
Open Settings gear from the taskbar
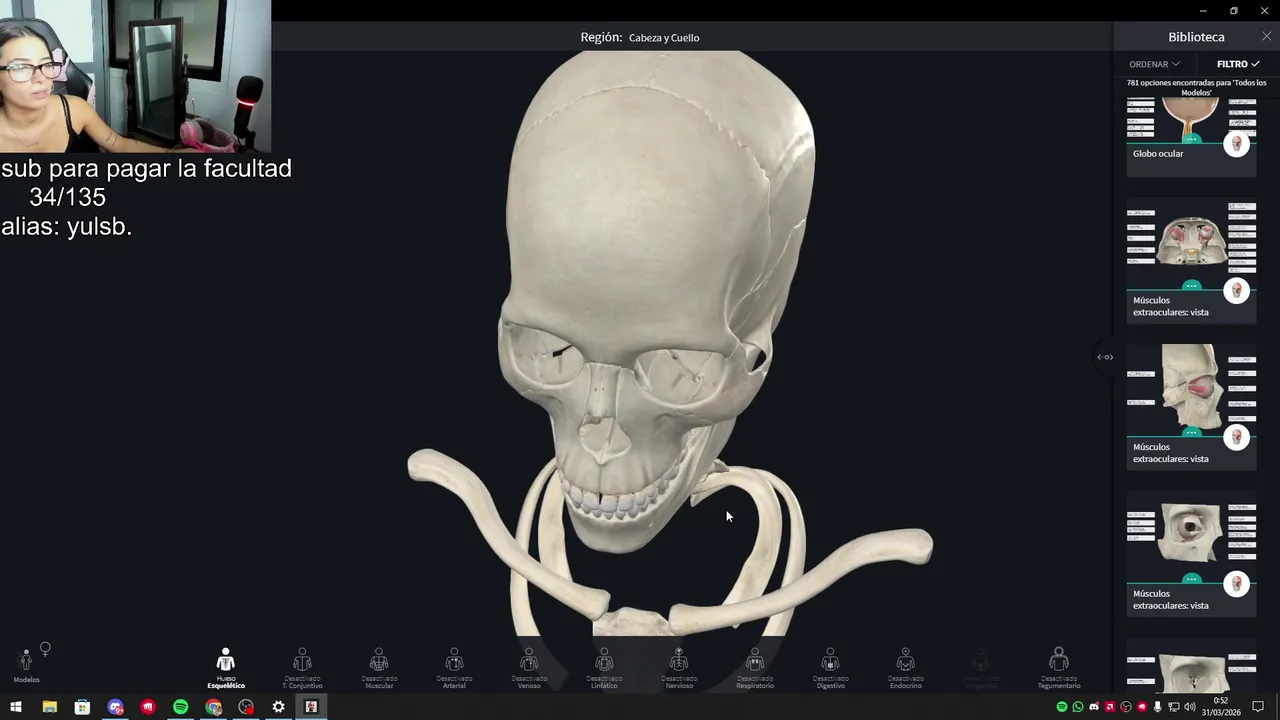click(278, 707)
